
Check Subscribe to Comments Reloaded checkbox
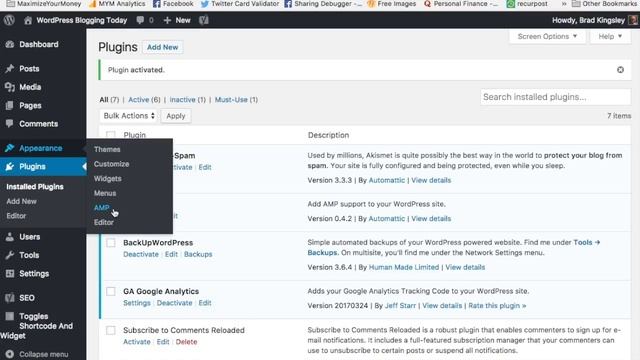click(x=111, y=330)
